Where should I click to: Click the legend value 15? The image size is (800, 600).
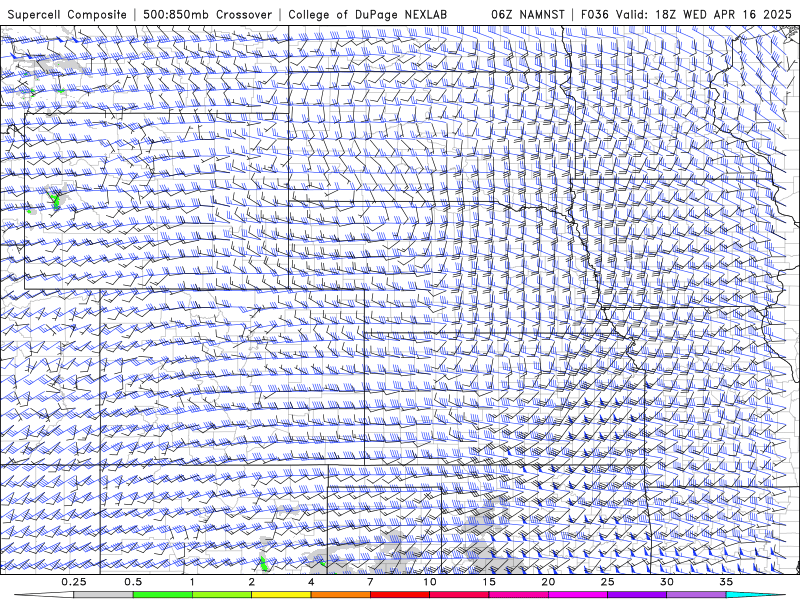(x=489, y=582)
